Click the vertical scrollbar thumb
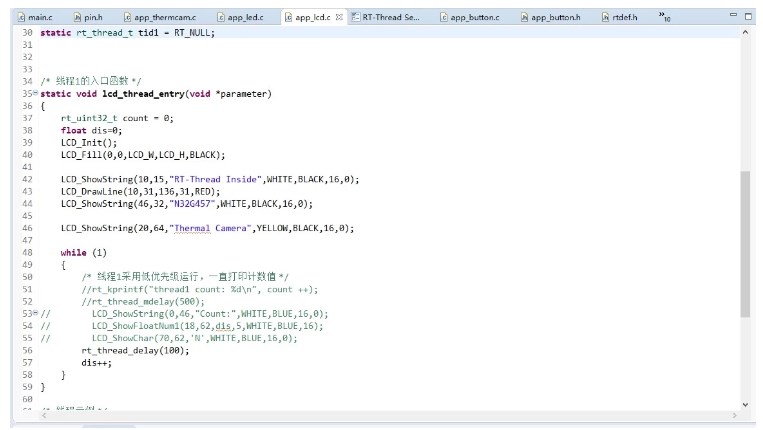This screenshot has height=430, width=763. coord(745,244)
